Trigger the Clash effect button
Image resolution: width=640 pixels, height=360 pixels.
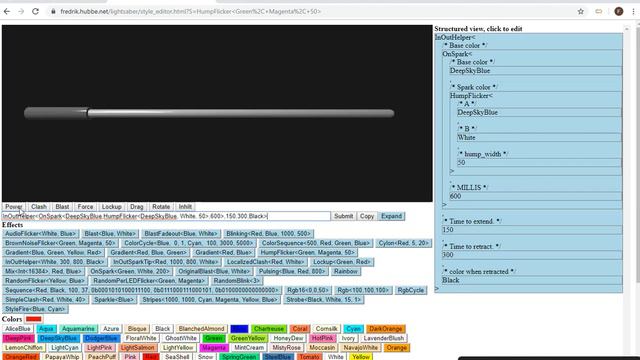[39, 207]
